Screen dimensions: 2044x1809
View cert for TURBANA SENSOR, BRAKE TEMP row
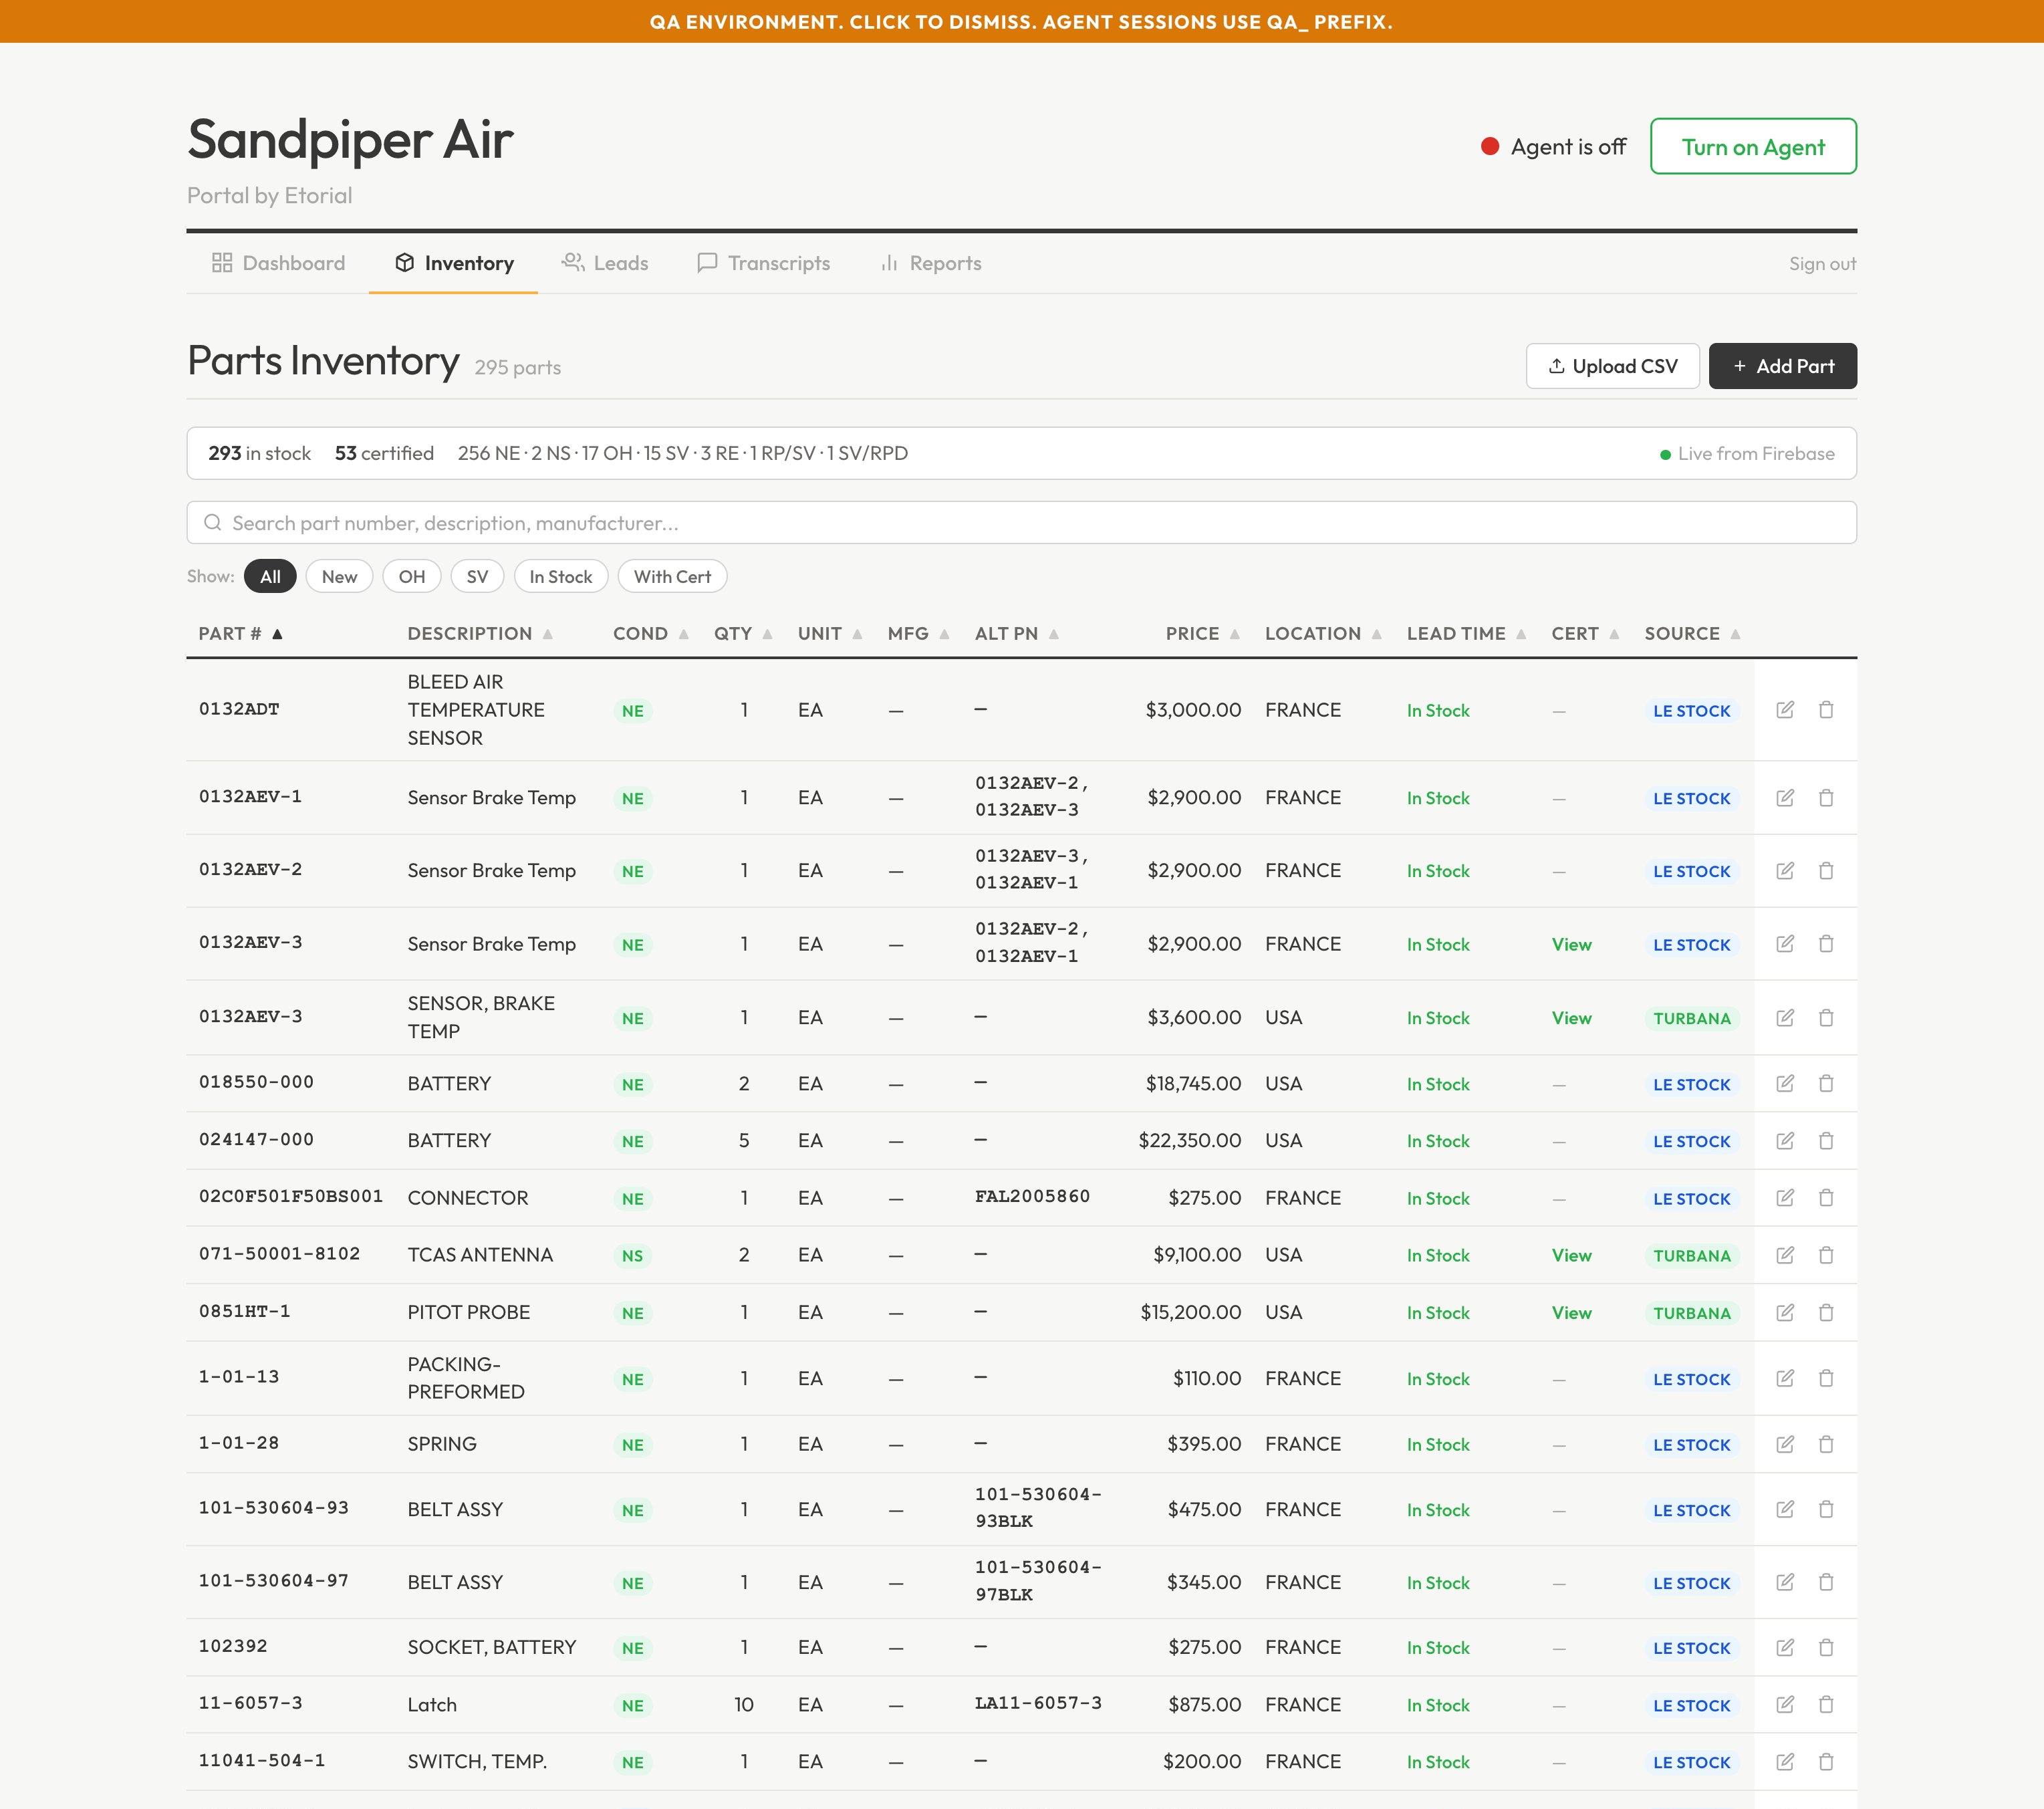click(x=1571, y=1018)
